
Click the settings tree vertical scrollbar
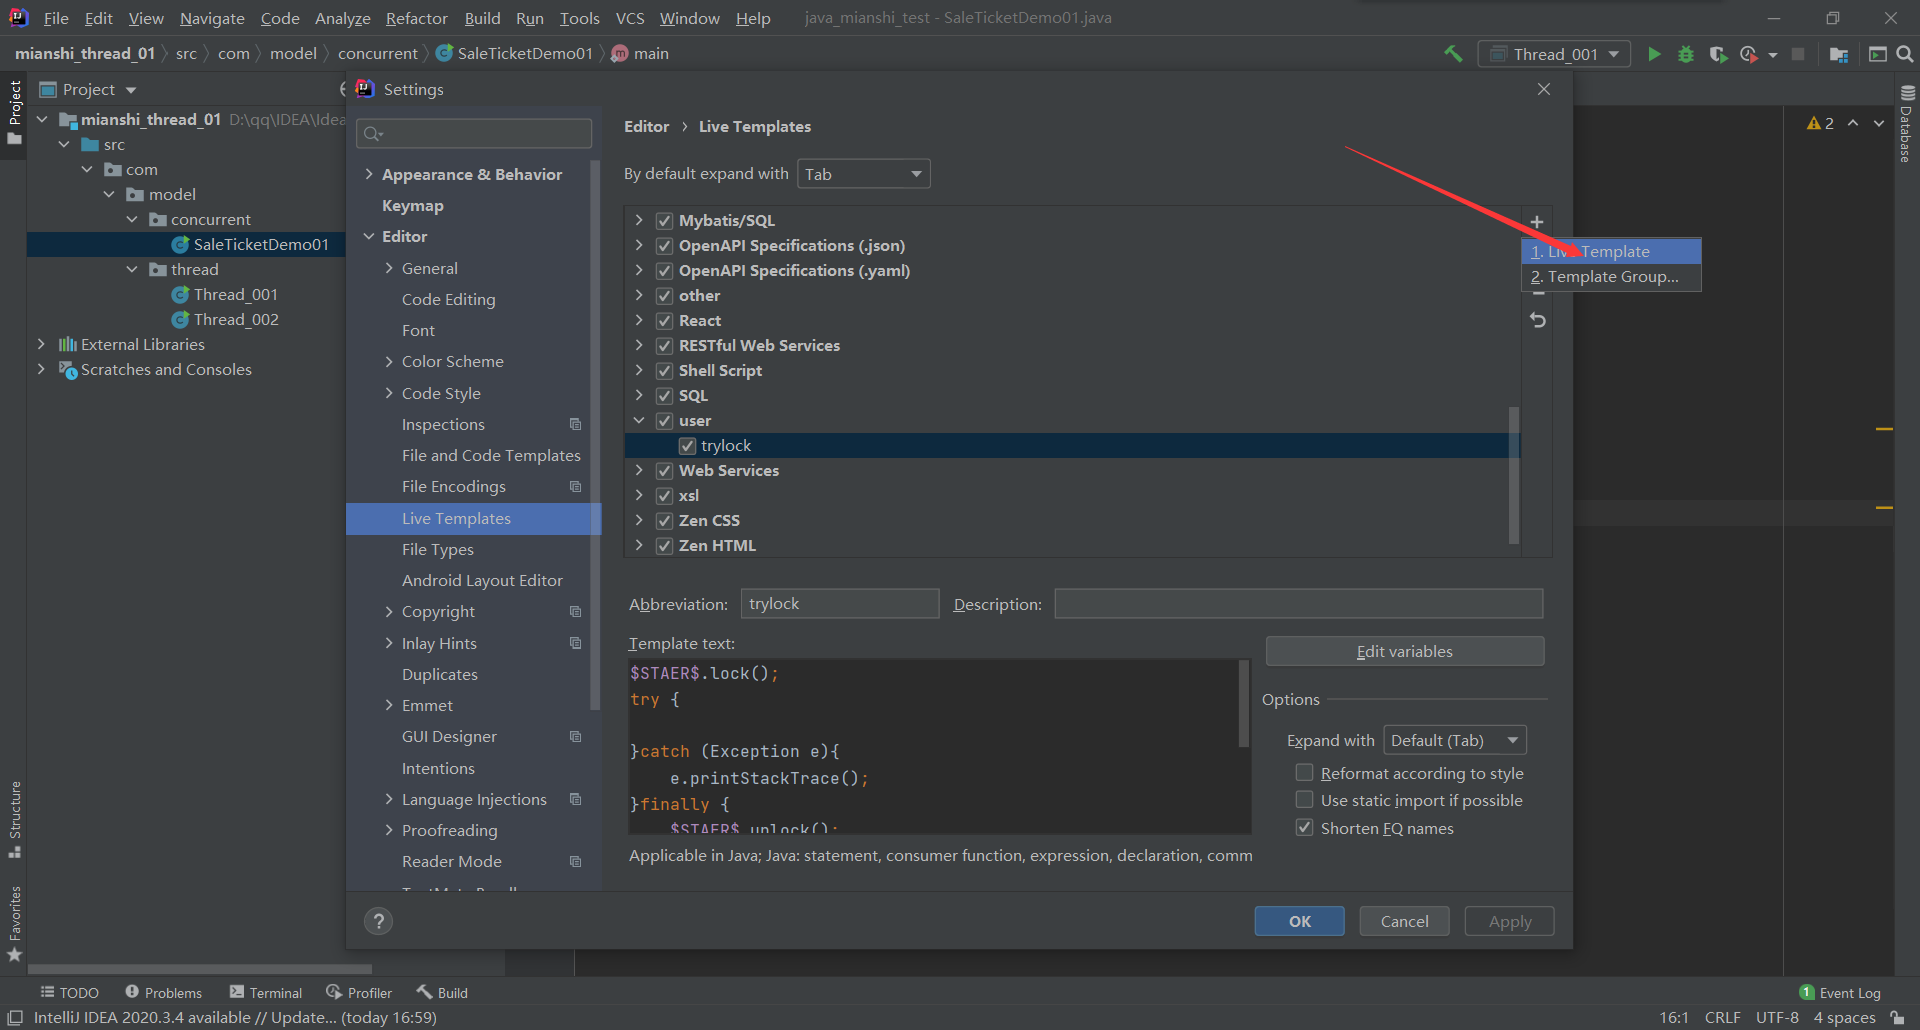pyautogui.click(x=595, y=435)
